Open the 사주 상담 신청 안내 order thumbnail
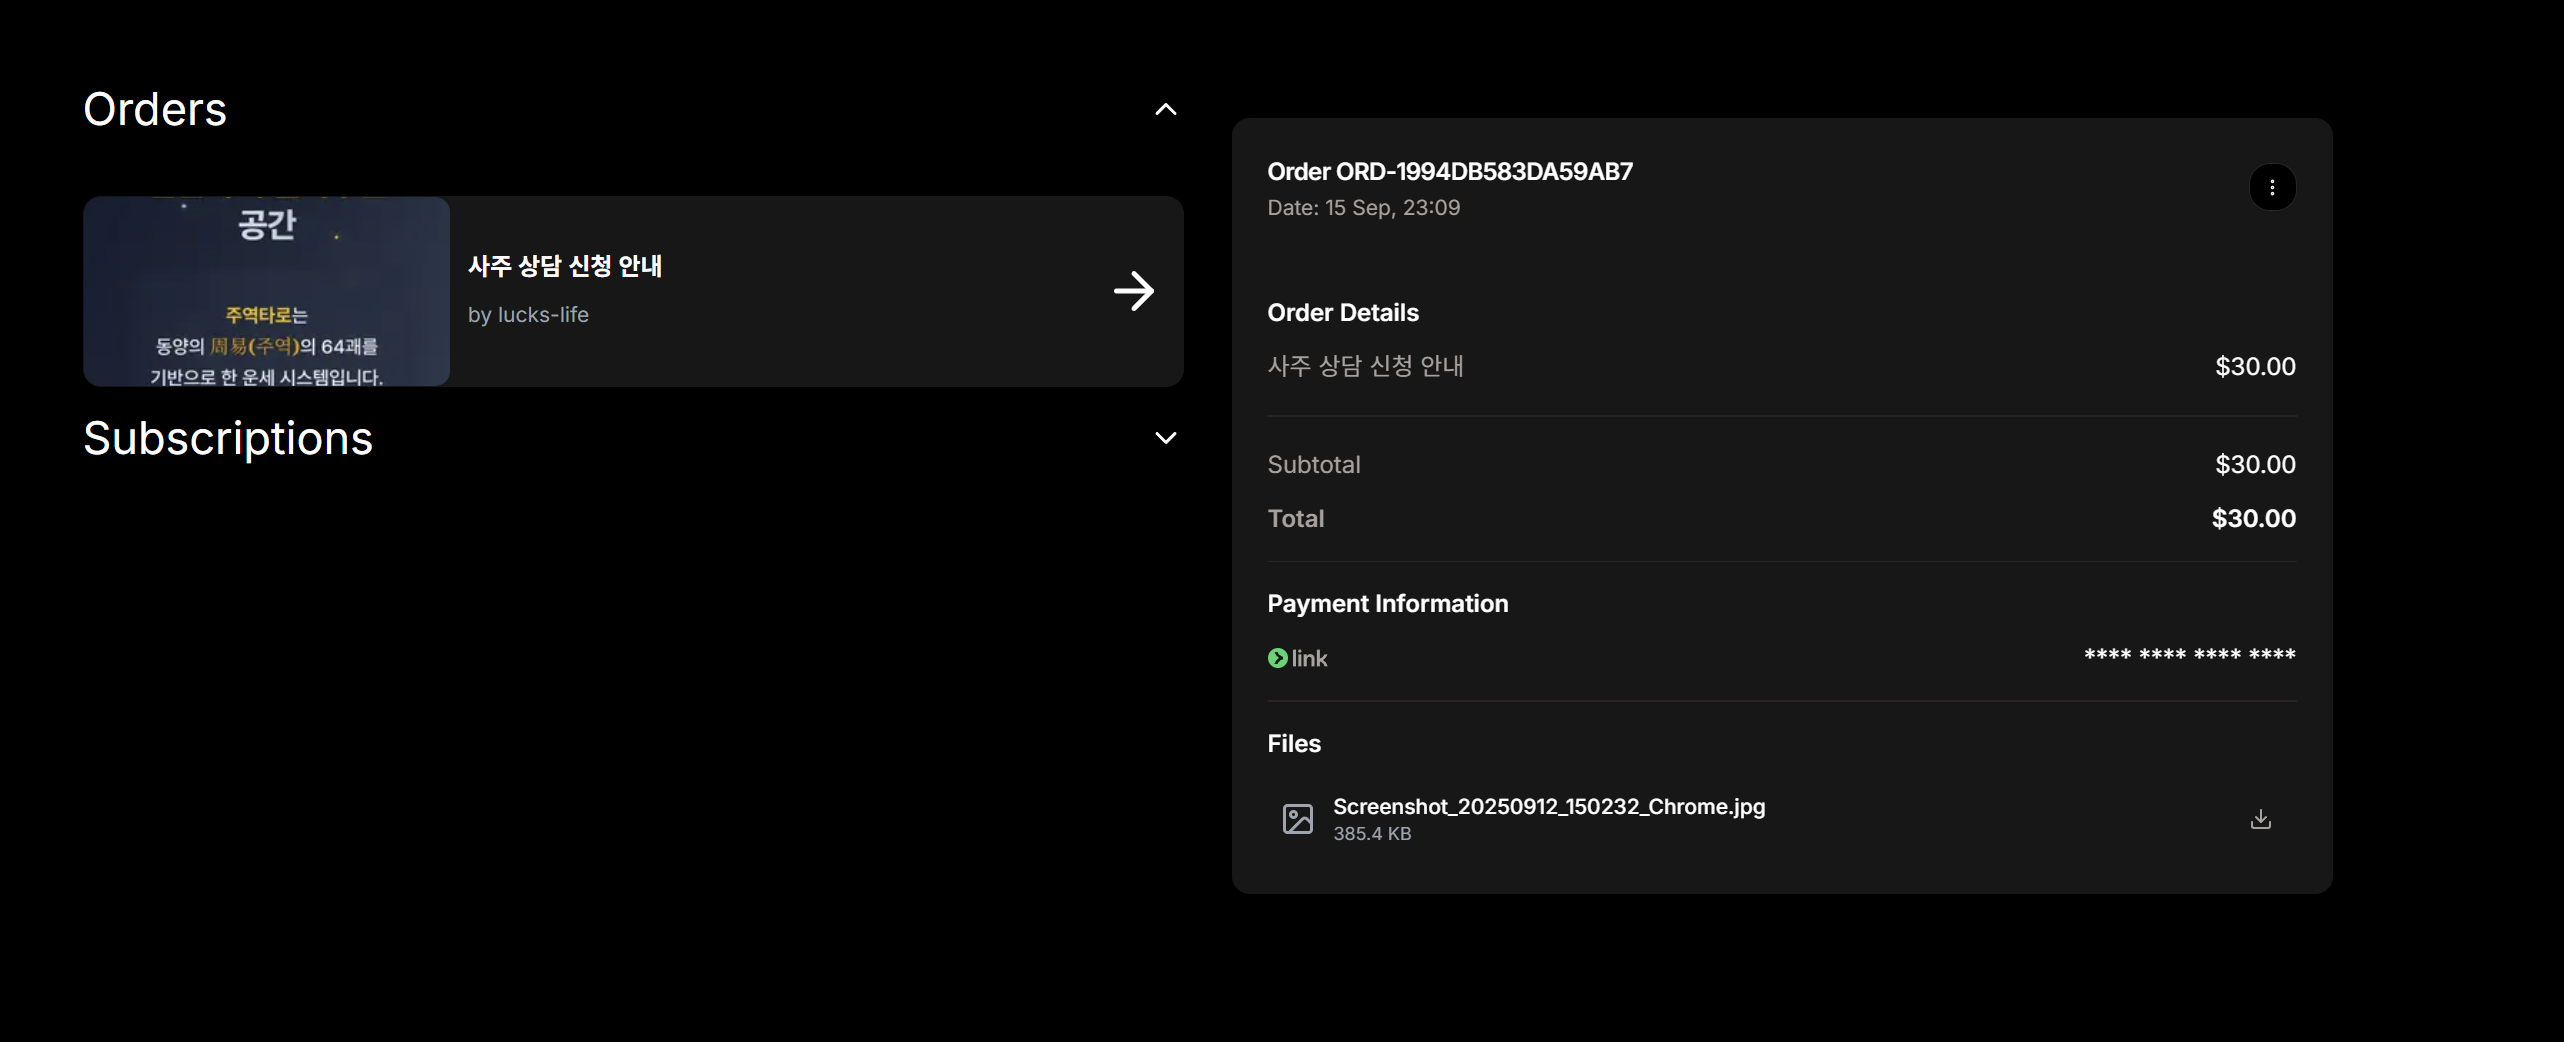2564x1042 pixels. [x=266, y=291]
